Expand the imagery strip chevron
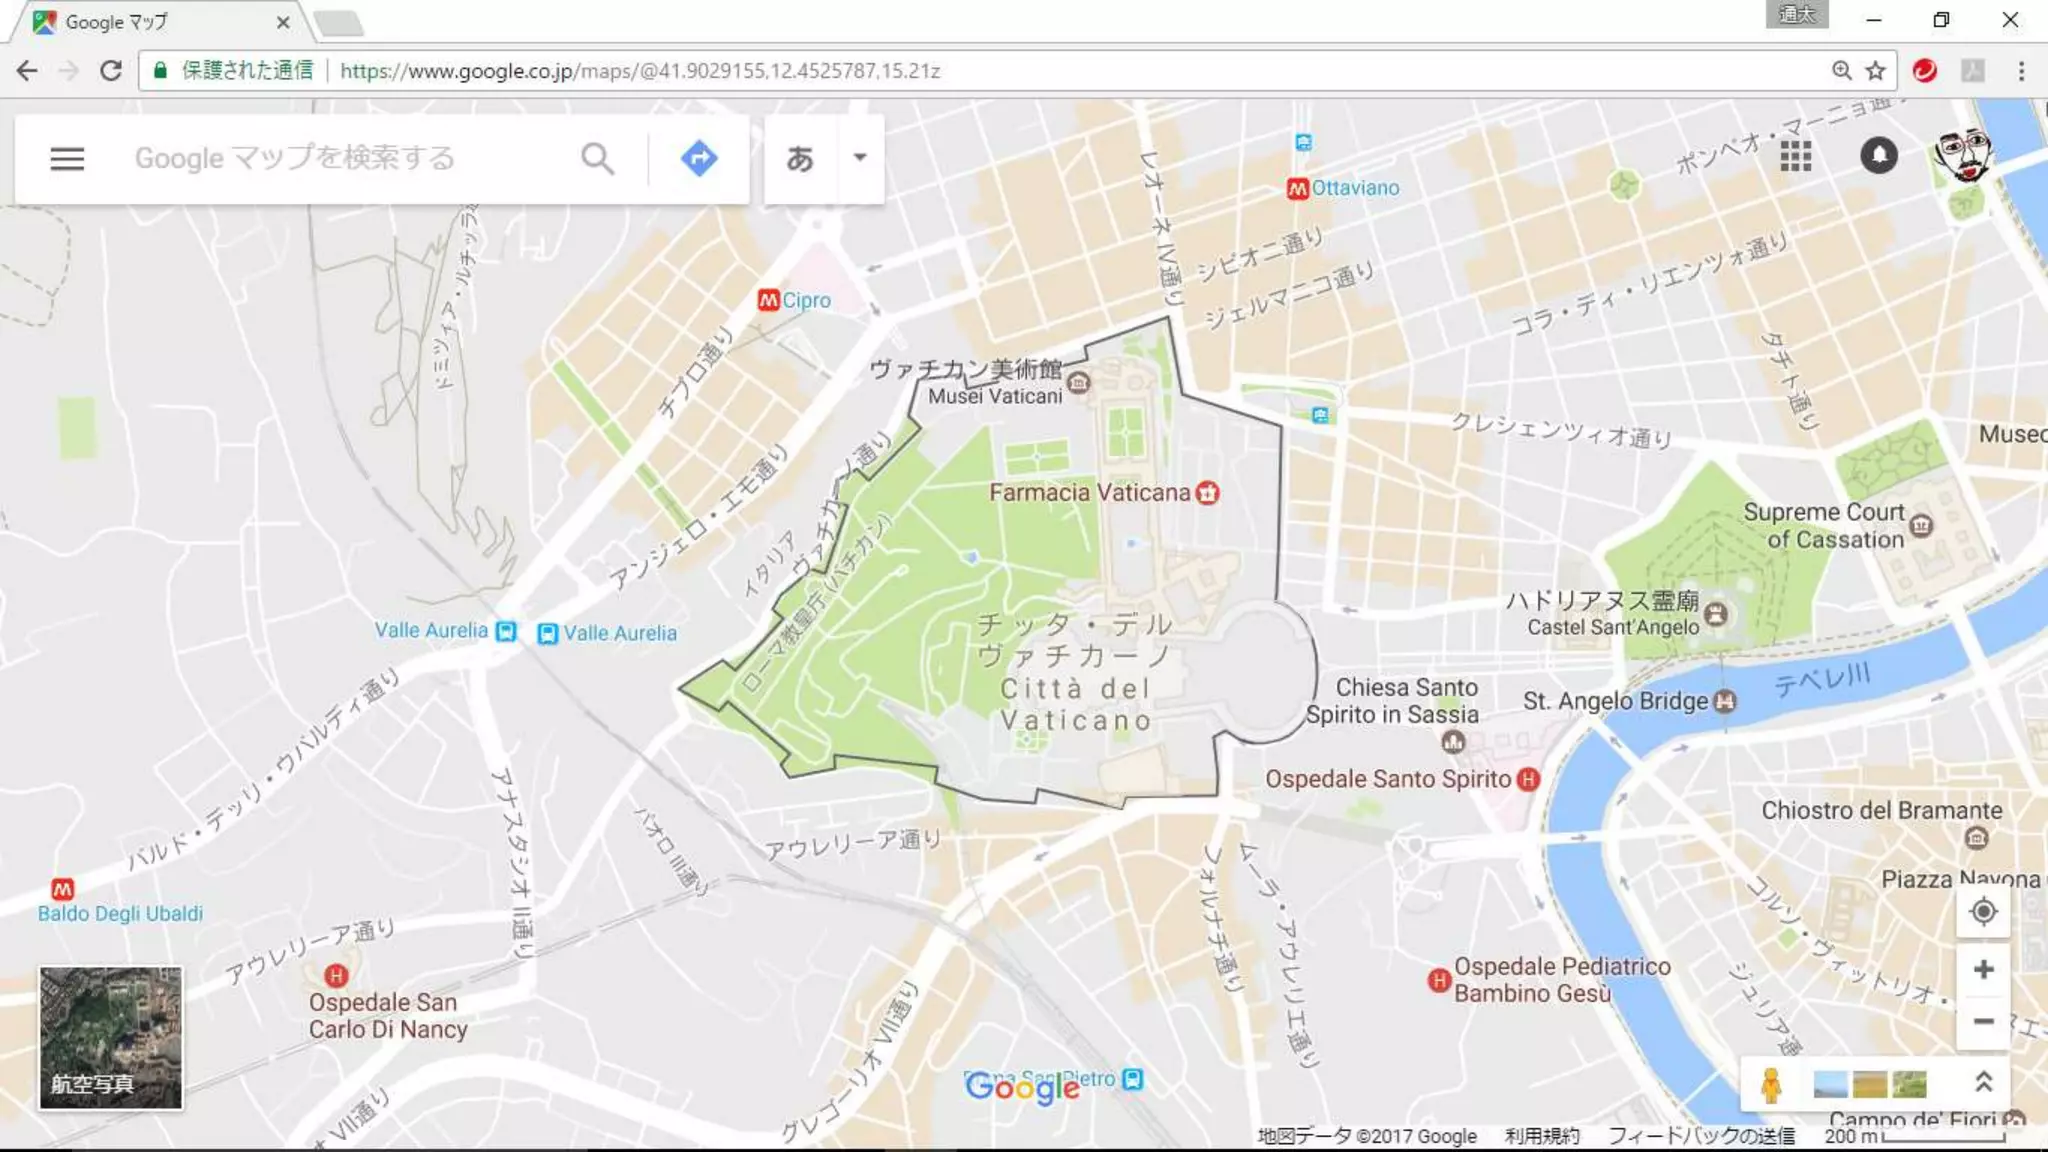This screenshot has width=2048, height=1152. (1983, 1082)
